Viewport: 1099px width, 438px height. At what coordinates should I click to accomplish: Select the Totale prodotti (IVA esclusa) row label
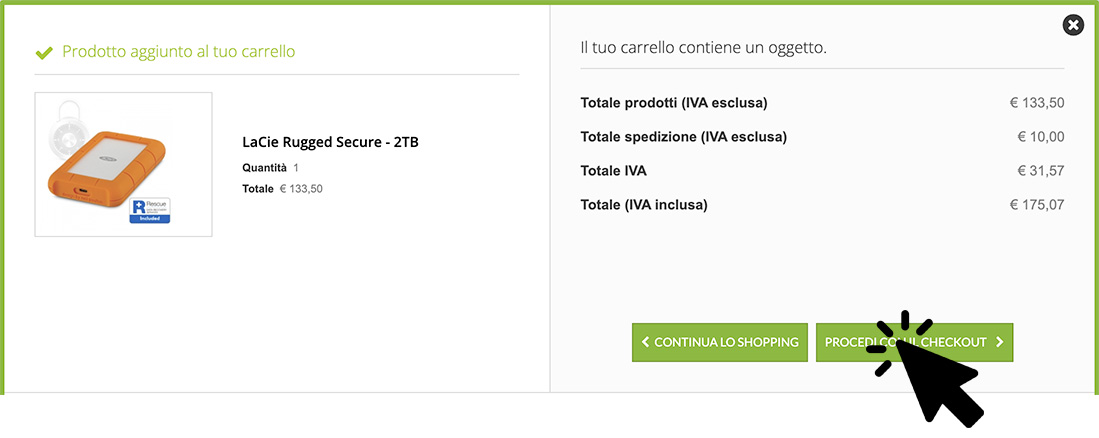click(x=674, y=103)
